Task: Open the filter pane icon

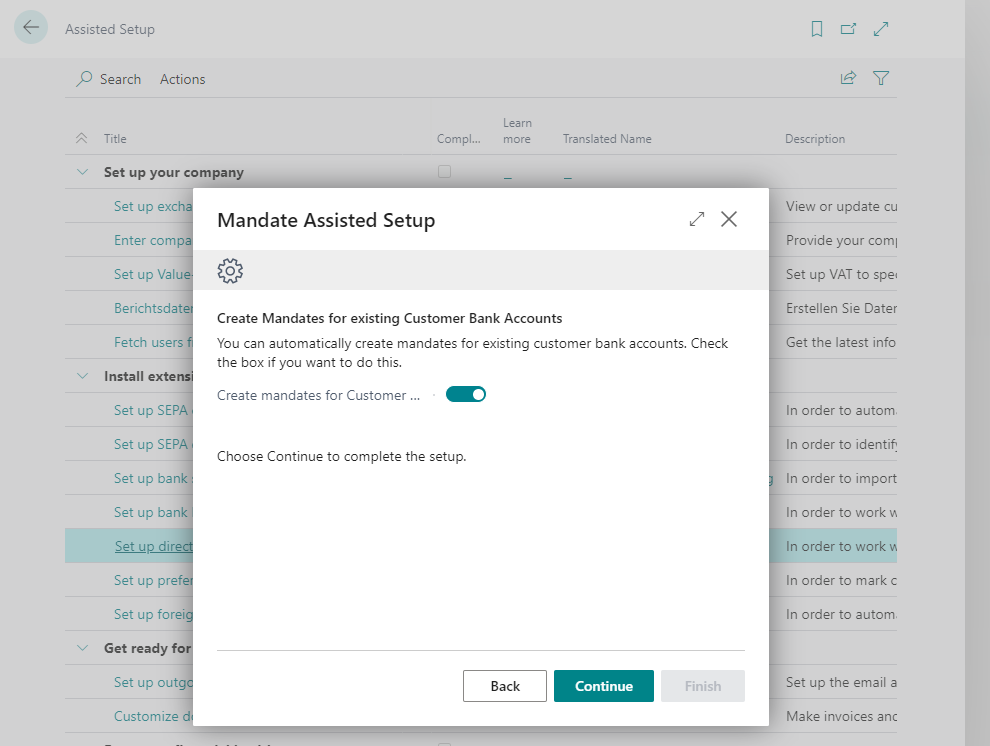Action: [881, 78]
